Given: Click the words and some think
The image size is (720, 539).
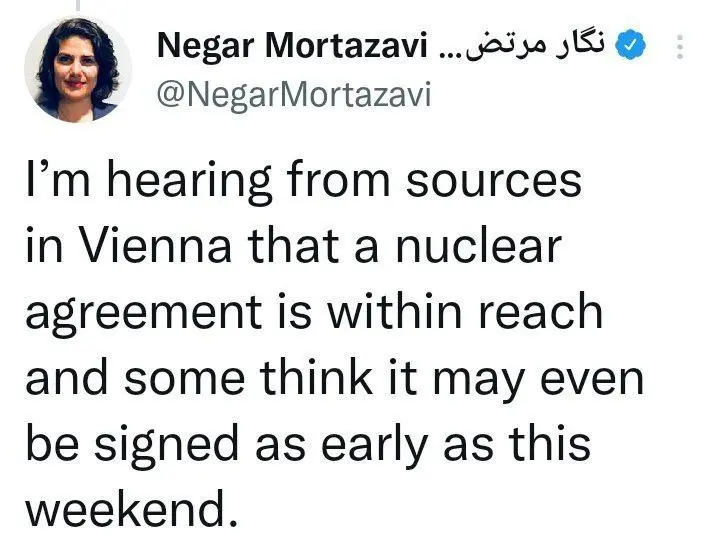Looking at the screenshot, I should pyautogui.click(x=198, y=378).
